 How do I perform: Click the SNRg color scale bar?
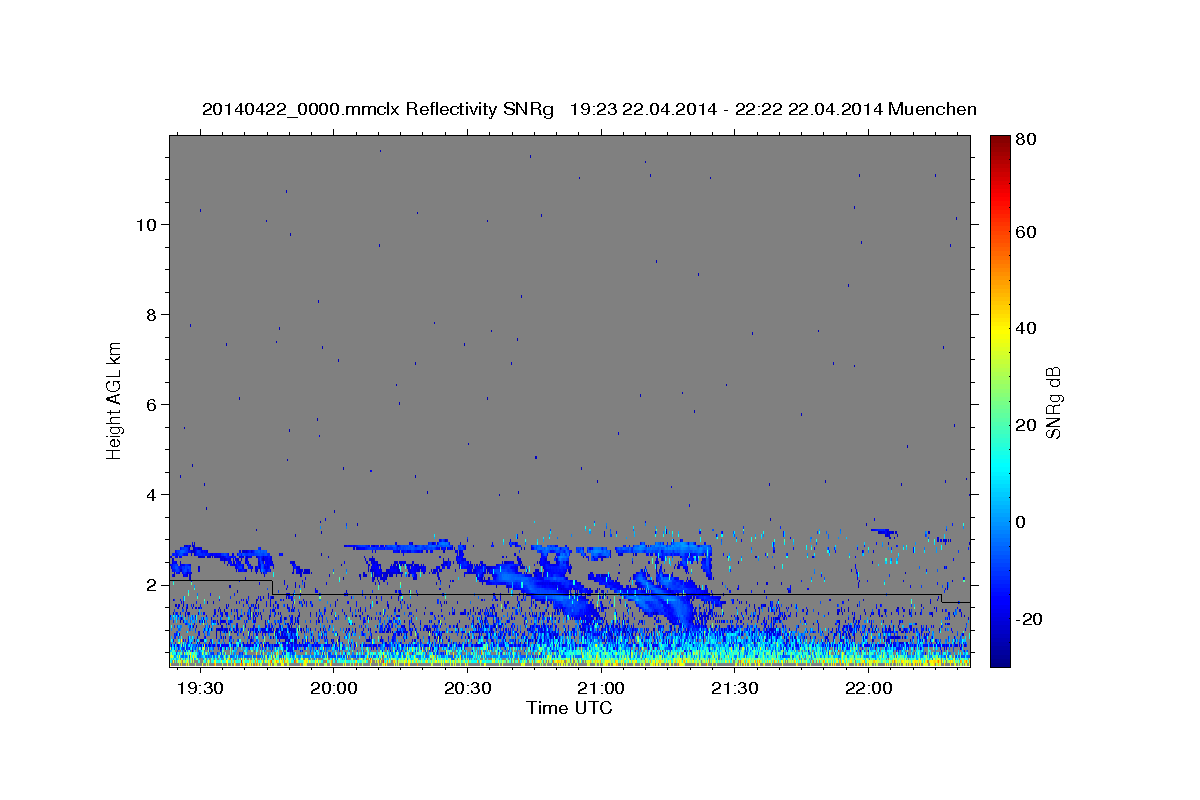click(1000, 400)
